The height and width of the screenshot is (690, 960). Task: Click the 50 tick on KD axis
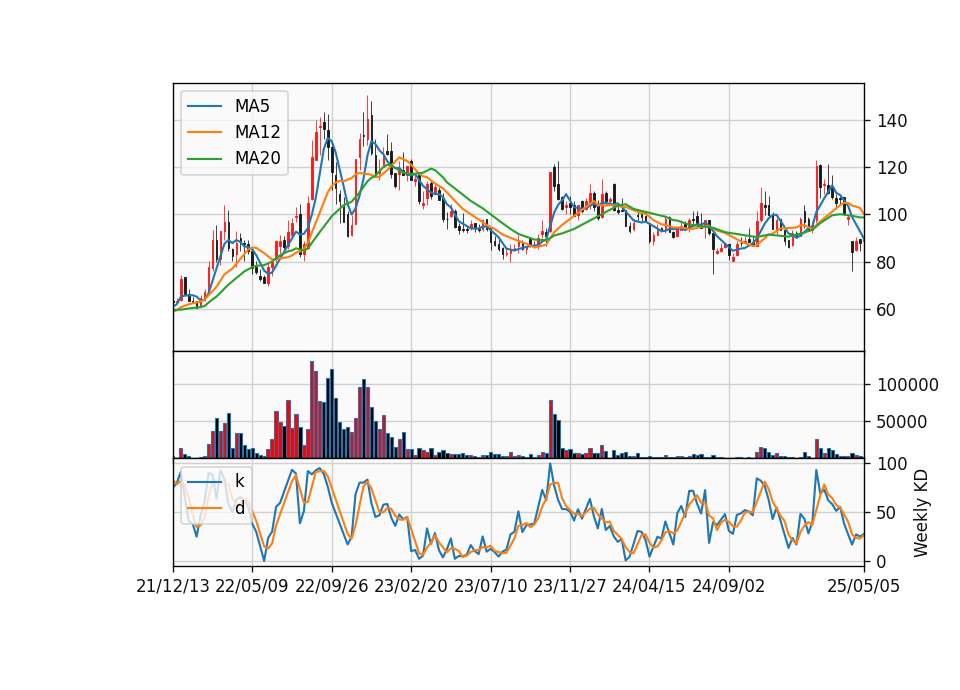[x=887, y=512]
